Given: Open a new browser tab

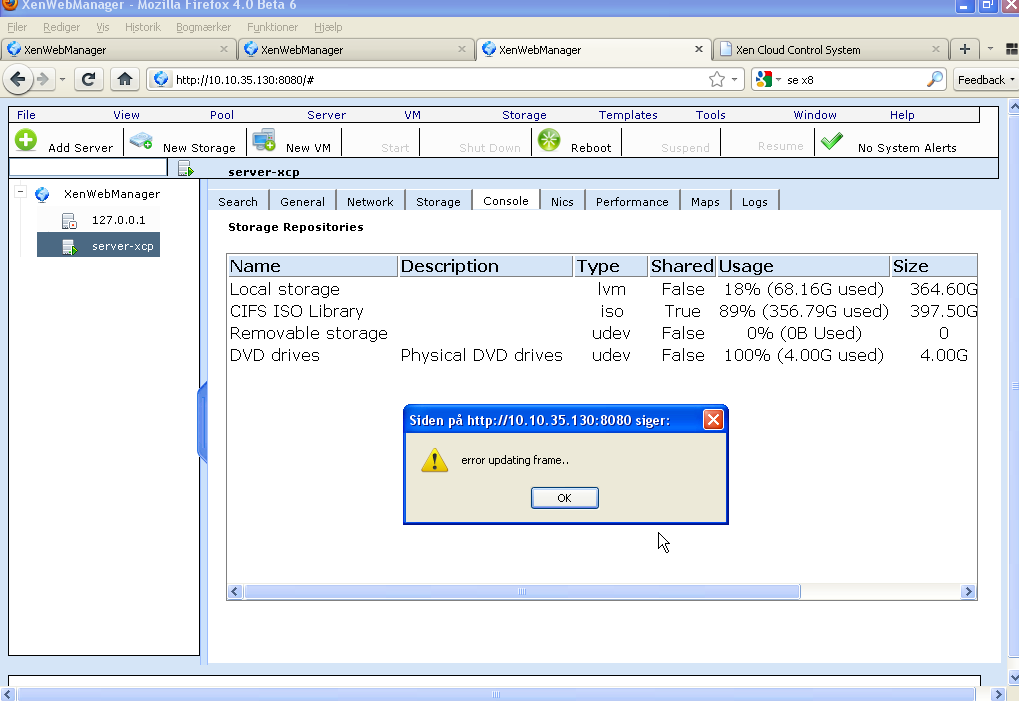Looking at the screenshot, I should coord(964,49).
